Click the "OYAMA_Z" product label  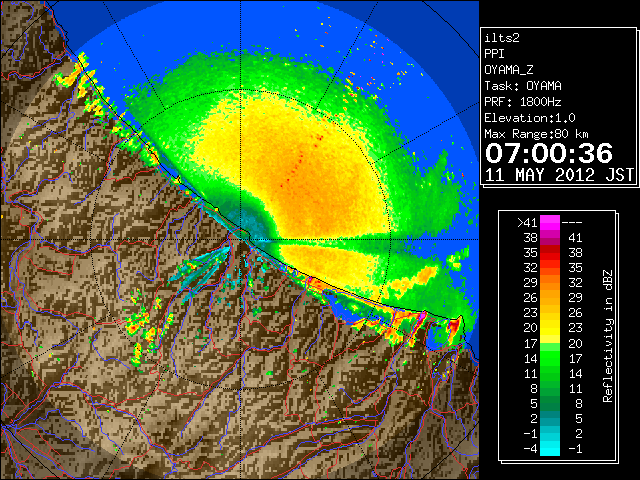(x=509, y=70)
